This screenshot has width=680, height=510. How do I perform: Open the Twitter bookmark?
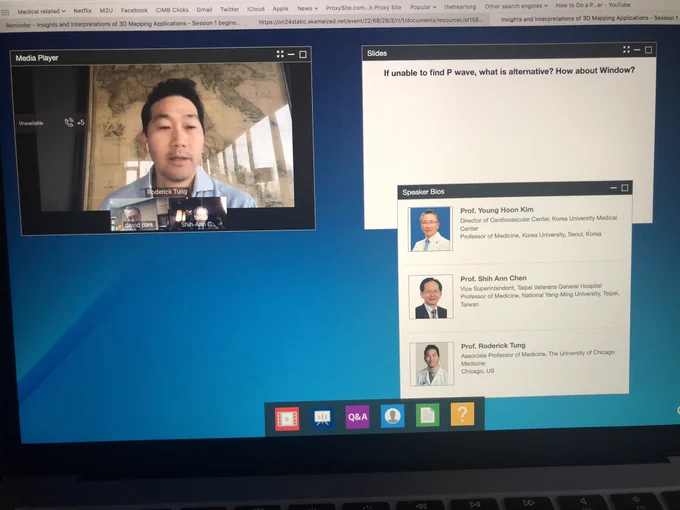pyautogui.click(x=229, y=9)
